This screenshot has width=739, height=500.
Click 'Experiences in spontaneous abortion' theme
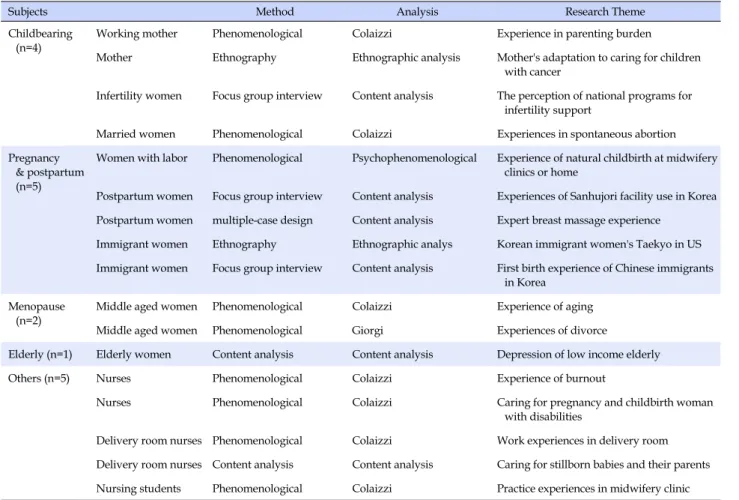[x=586, y=134]
